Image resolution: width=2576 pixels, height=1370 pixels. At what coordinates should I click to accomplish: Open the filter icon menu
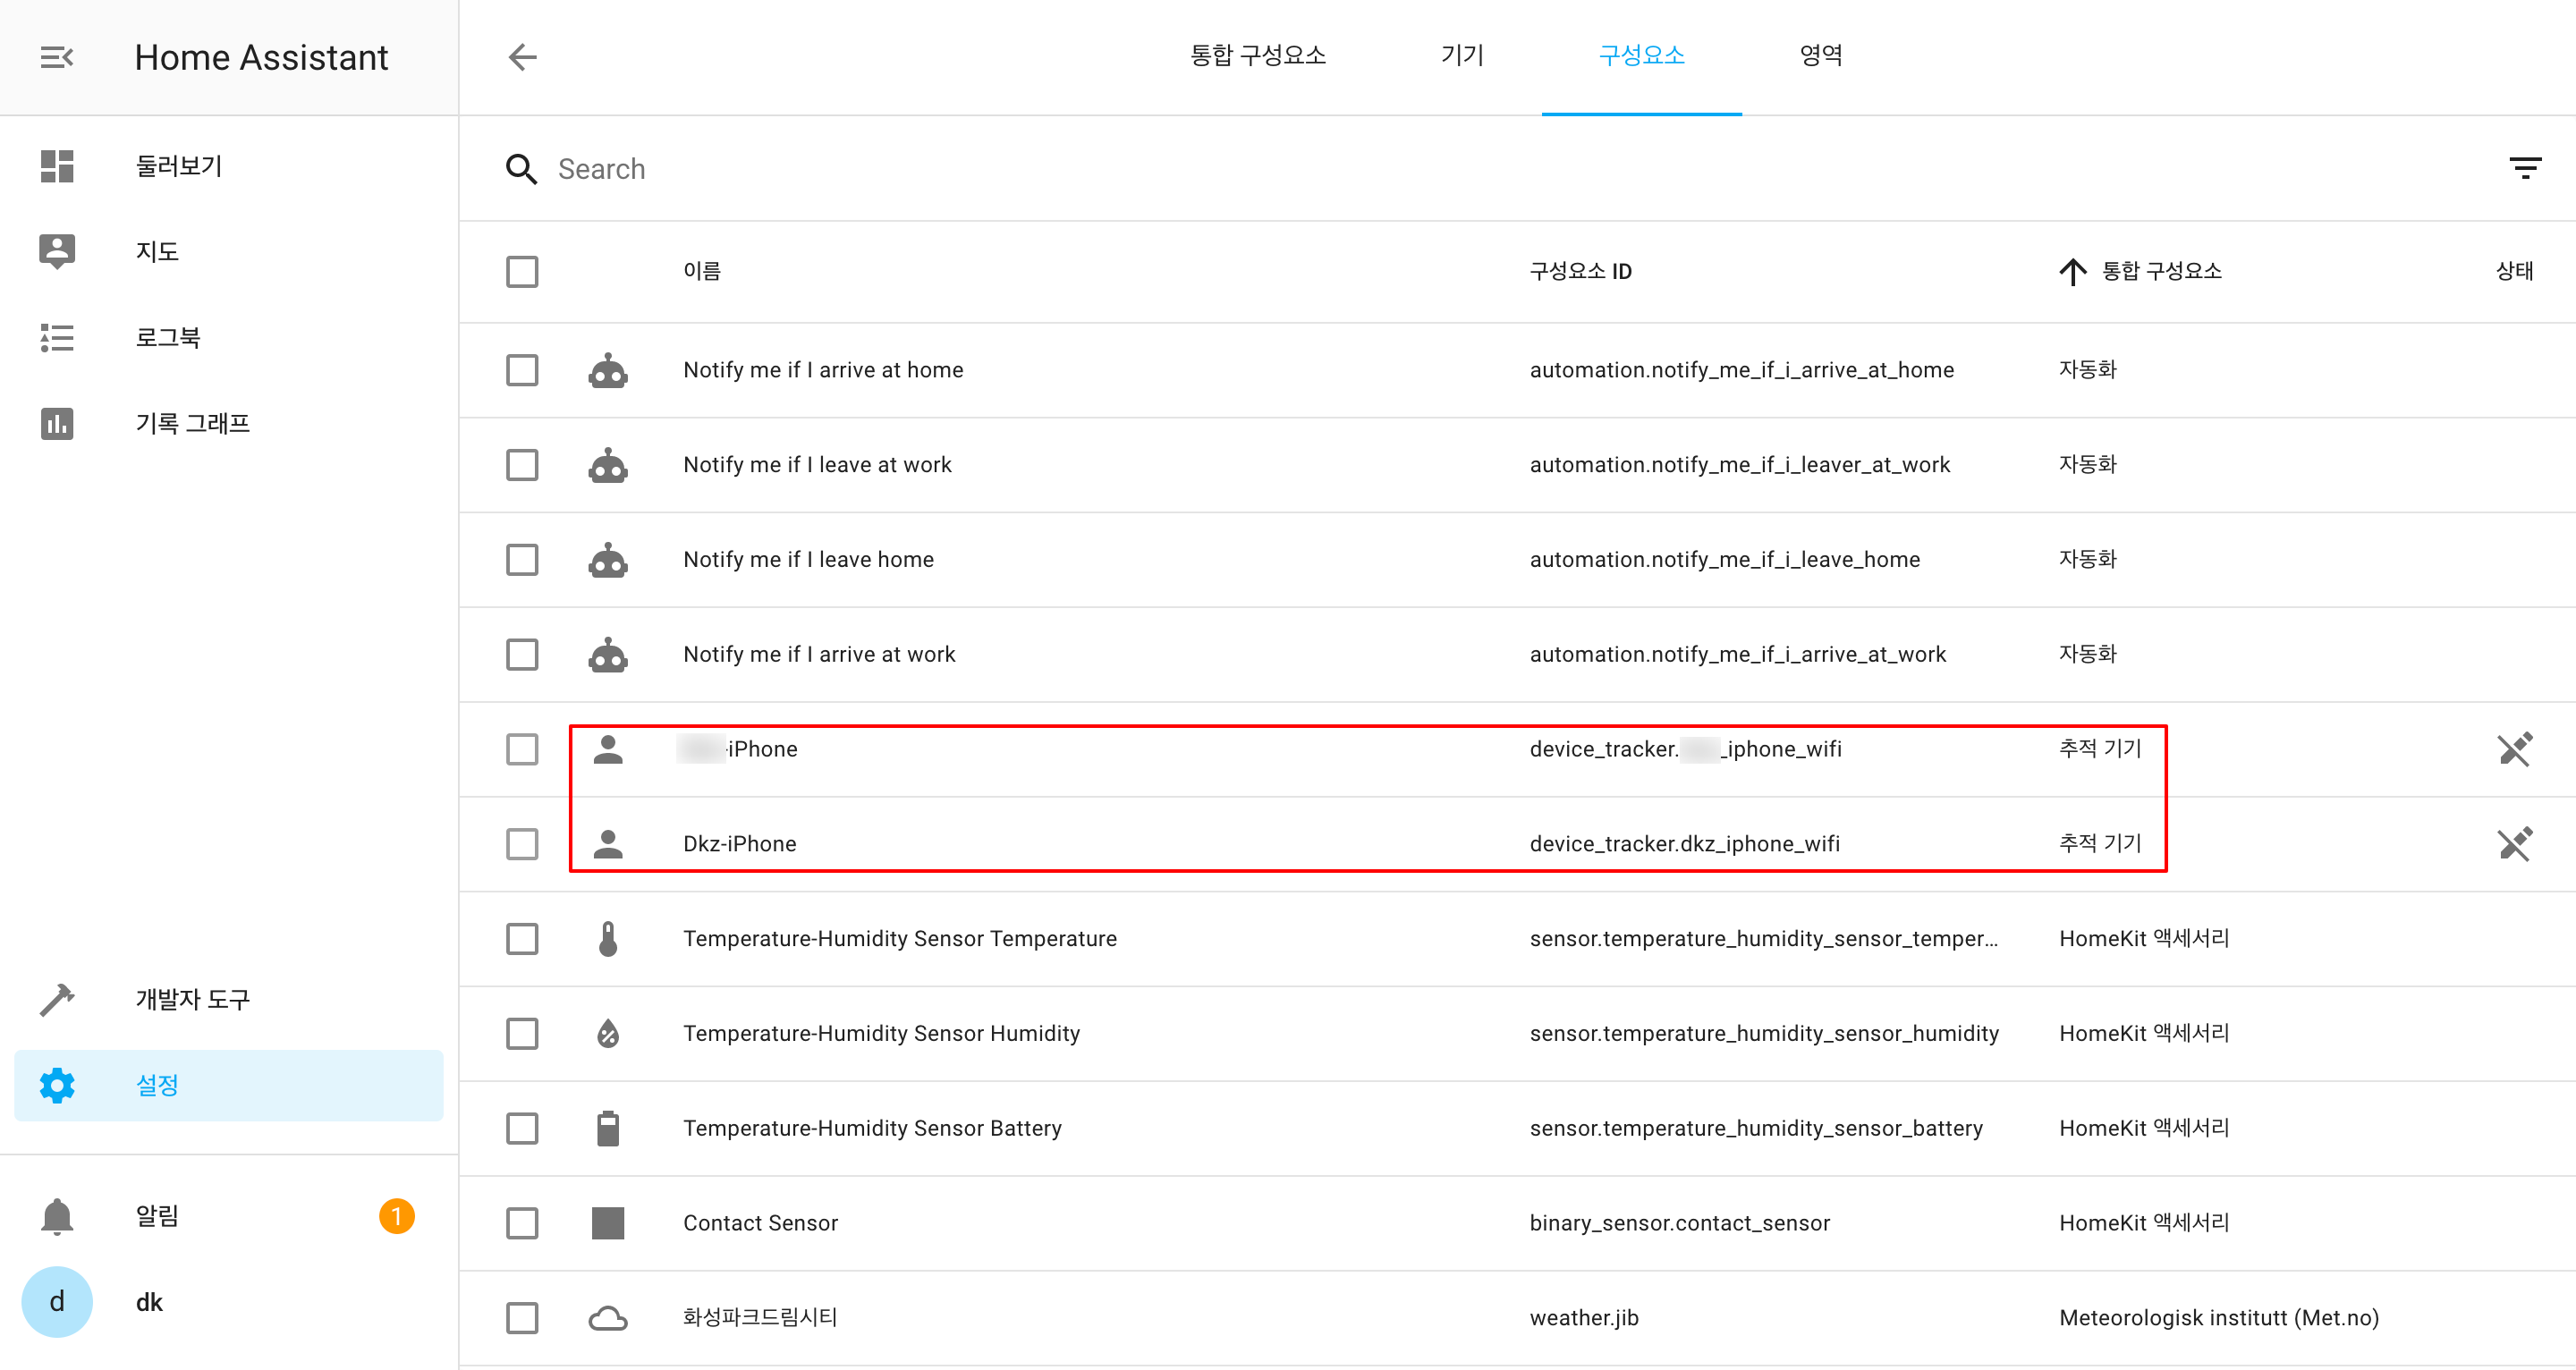tap(2524, 168)
